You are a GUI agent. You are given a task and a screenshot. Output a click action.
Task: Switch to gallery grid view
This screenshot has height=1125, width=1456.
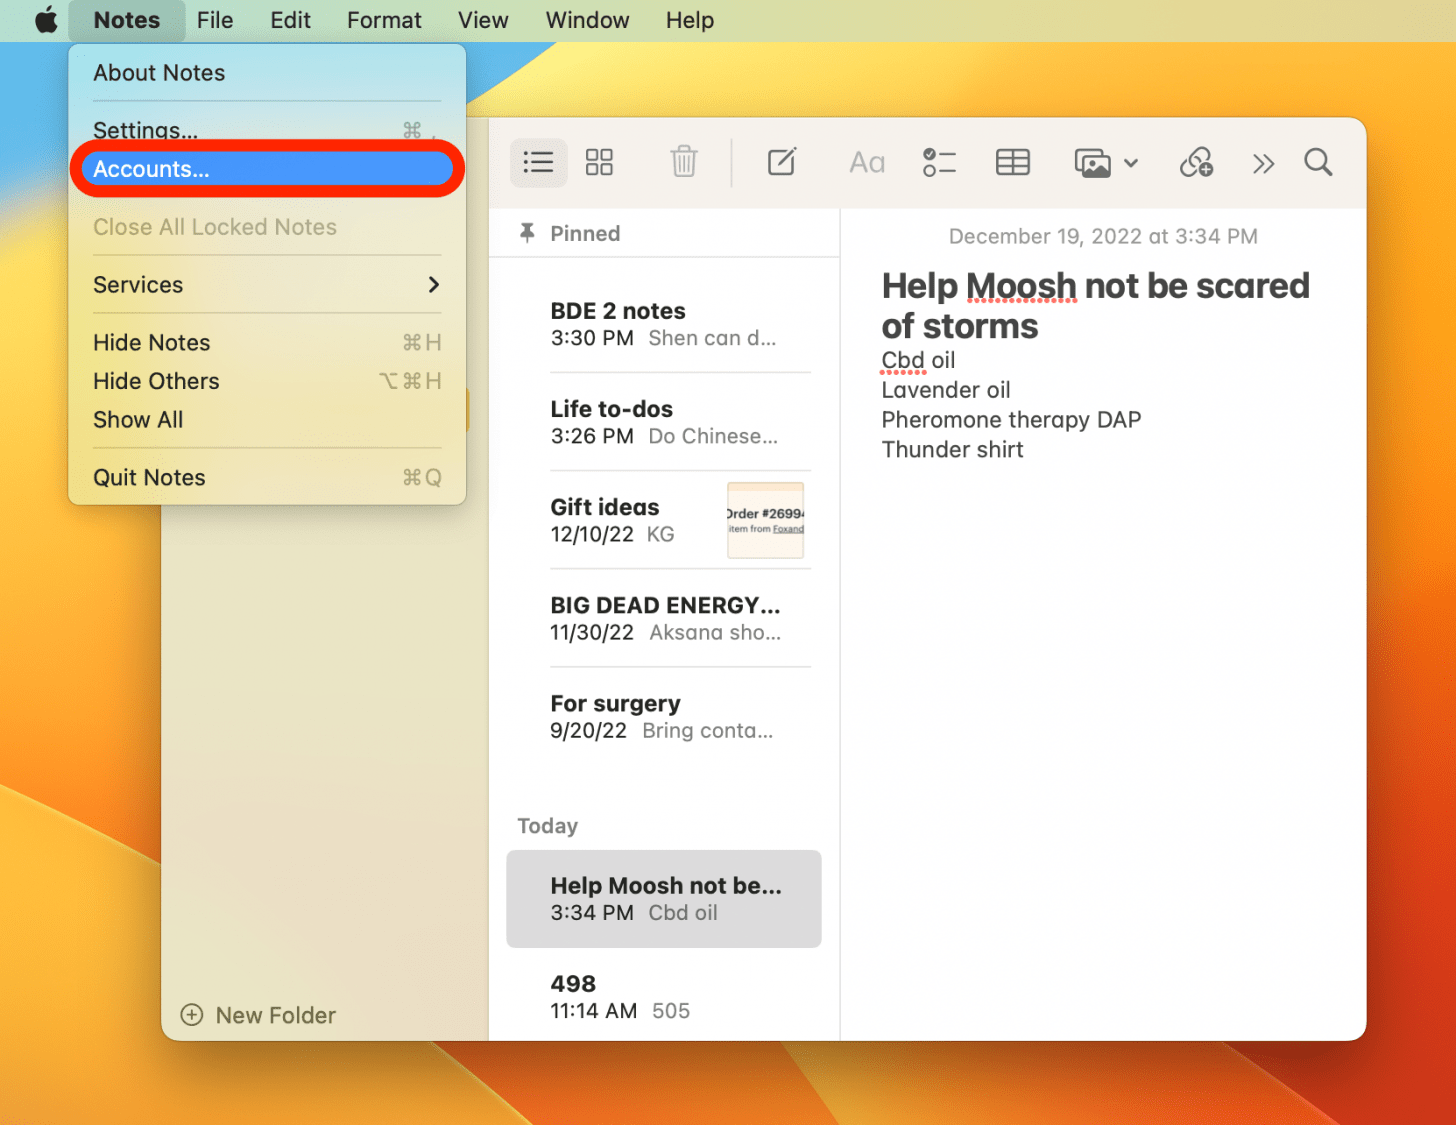point(599,162)
